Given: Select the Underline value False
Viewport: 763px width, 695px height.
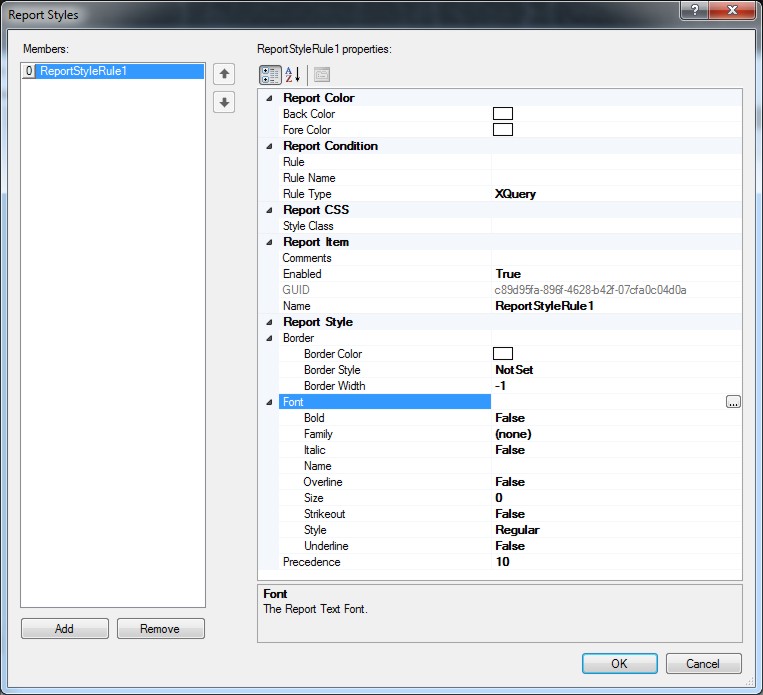Looking at the screenshot, I should [510, 546].
